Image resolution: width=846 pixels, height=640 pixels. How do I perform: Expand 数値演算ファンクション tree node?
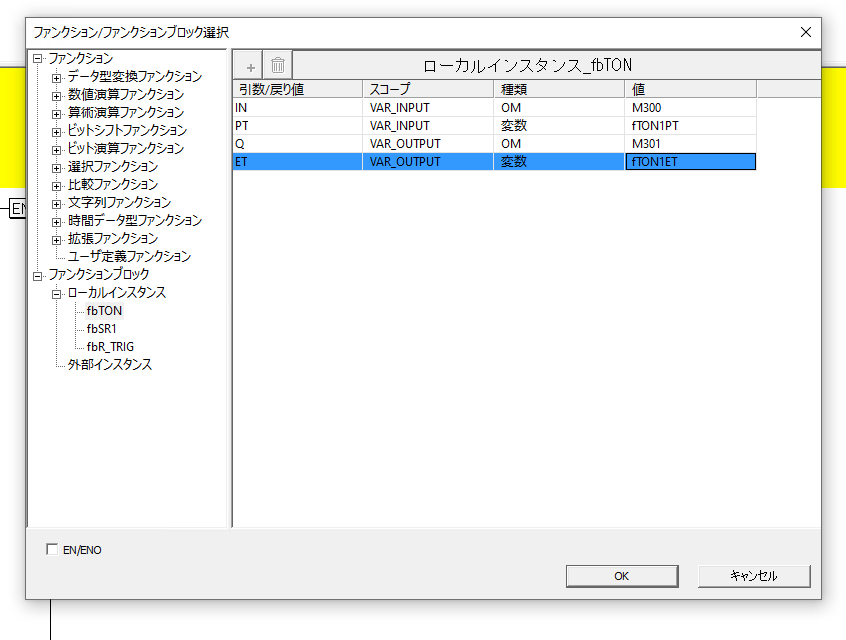(x=57, y=95)
